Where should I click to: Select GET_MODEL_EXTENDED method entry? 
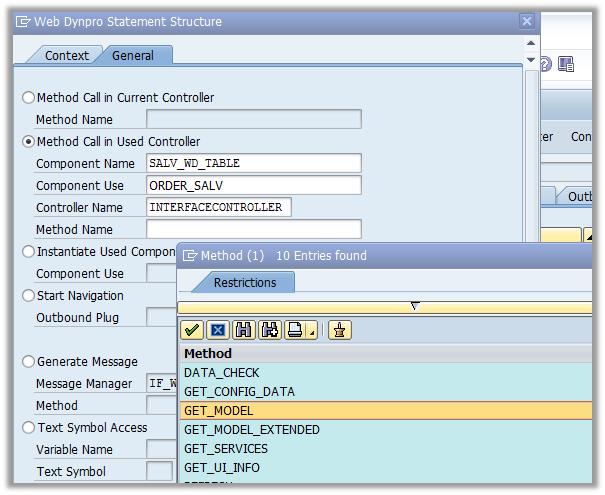pos(386,429)
